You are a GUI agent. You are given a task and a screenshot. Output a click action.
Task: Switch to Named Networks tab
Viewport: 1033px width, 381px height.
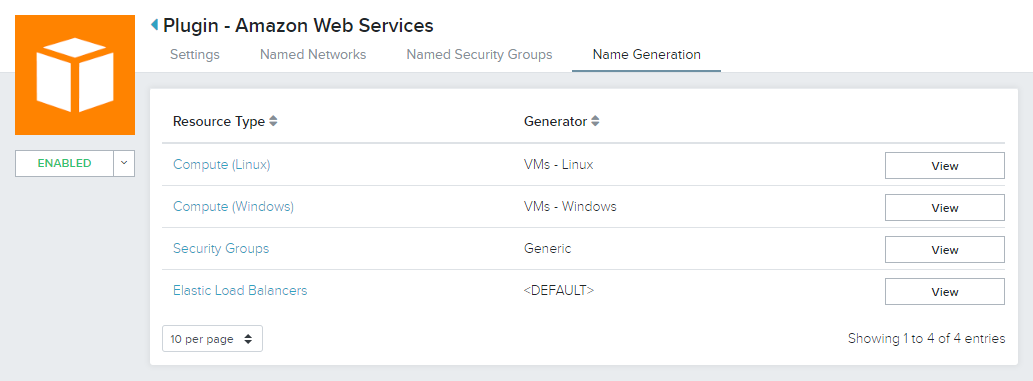(x=313, y=55)
